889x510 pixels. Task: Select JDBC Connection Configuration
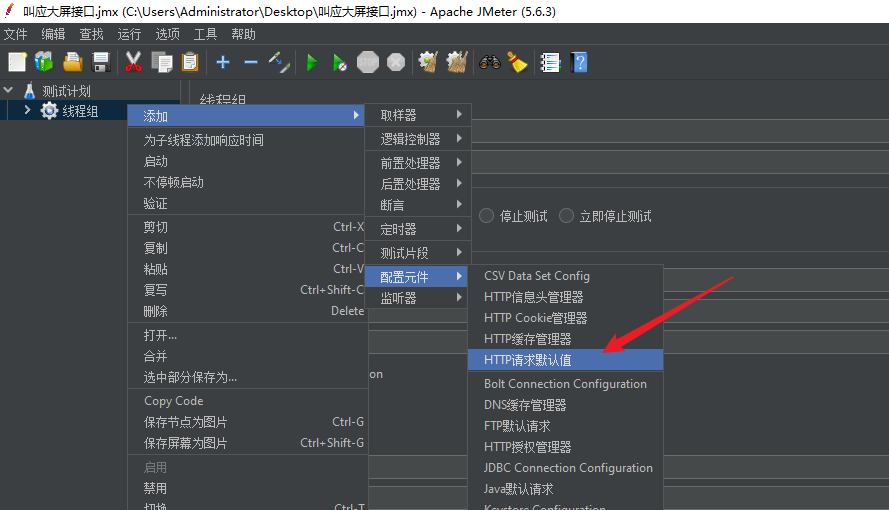pyautogui.click(x=565, y=468)
